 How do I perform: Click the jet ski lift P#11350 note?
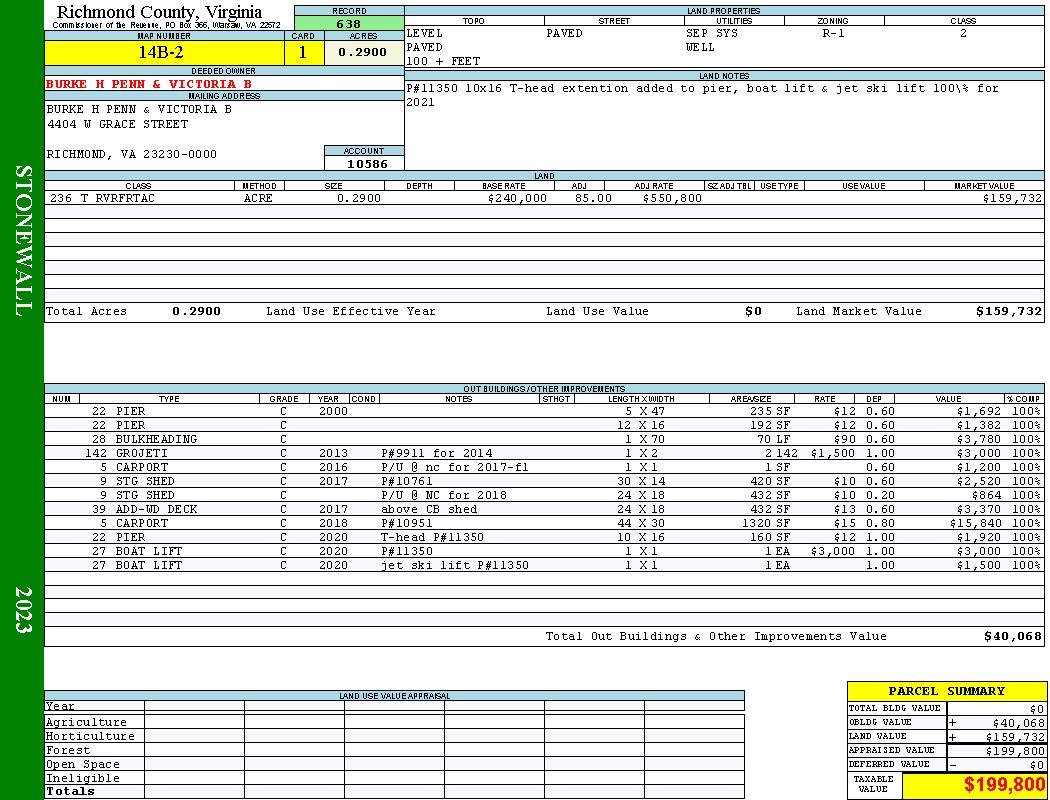[455, 566]
